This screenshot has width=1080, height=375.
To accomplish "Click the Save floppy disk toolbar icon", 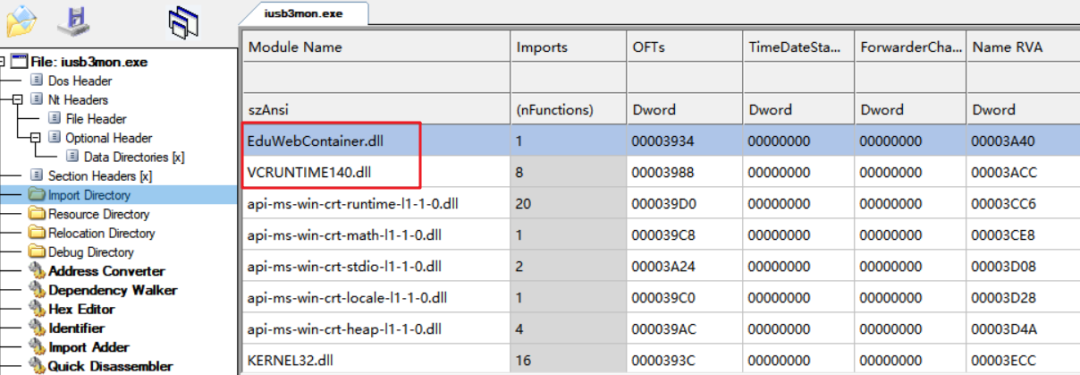I will click(72, 21).
